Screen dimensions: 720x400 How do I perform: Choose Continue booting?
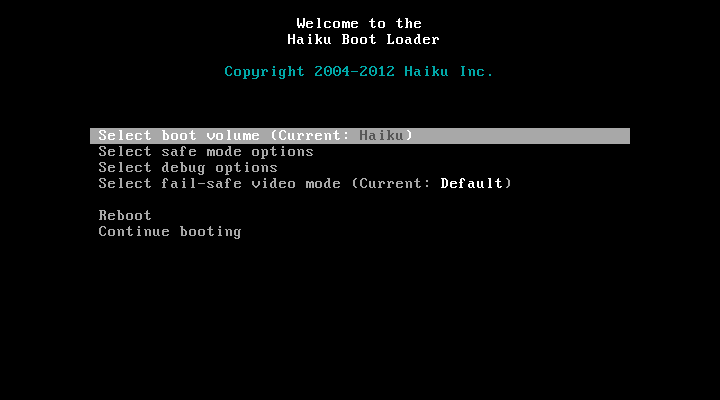[x=170, y=231]
